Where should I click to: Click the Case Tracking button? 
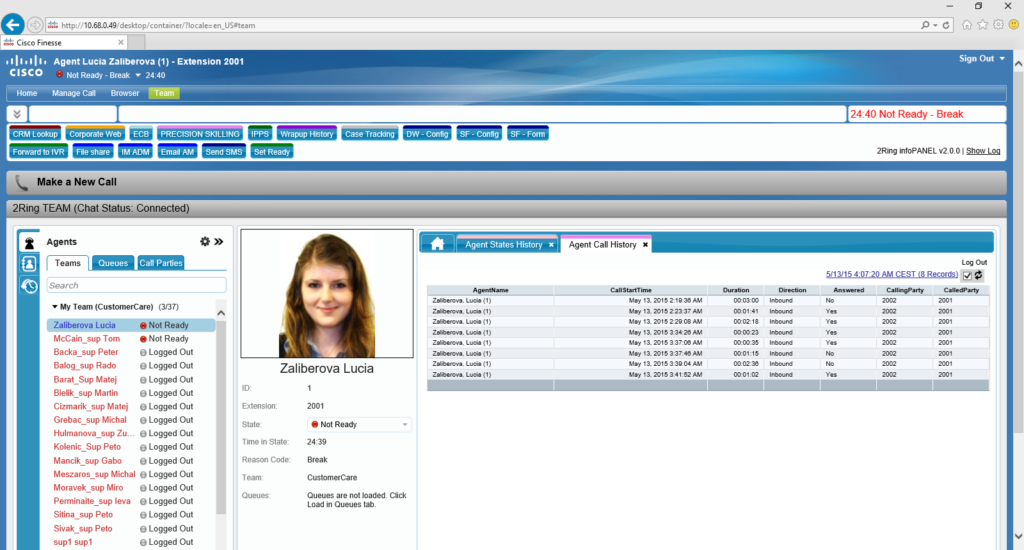tap(370, 134)
